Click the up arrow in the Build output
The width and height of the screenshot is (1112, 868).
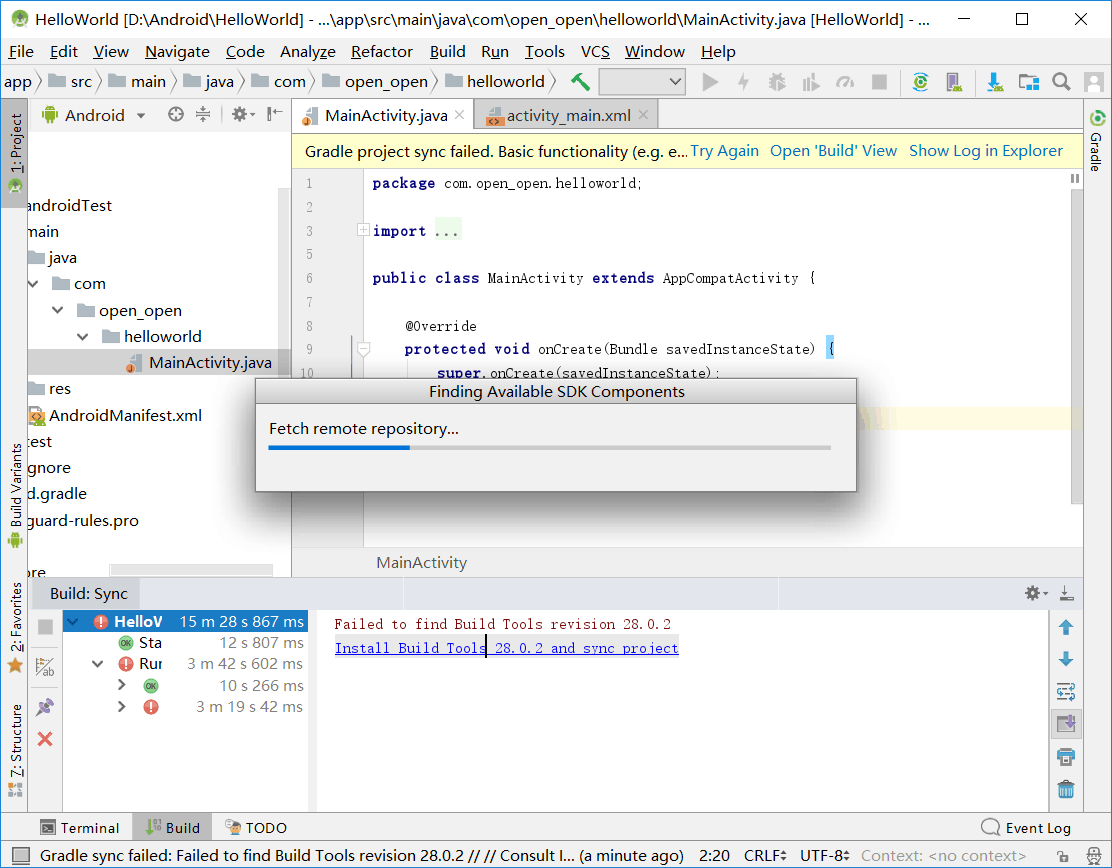(1066, 628)
